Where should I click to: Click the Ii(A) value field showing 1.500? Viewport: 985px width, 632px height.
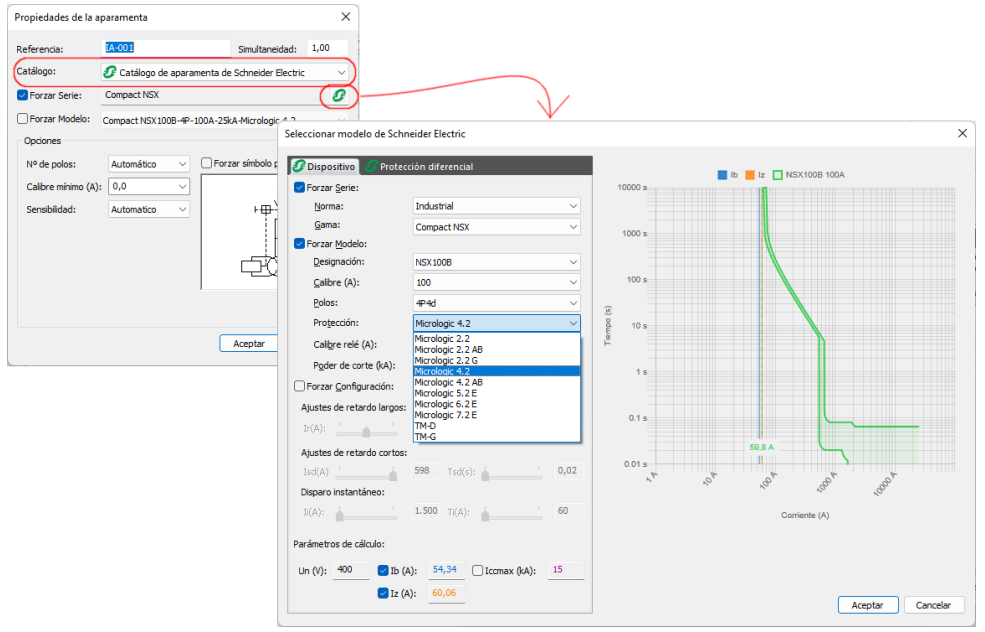pos(426,511)
